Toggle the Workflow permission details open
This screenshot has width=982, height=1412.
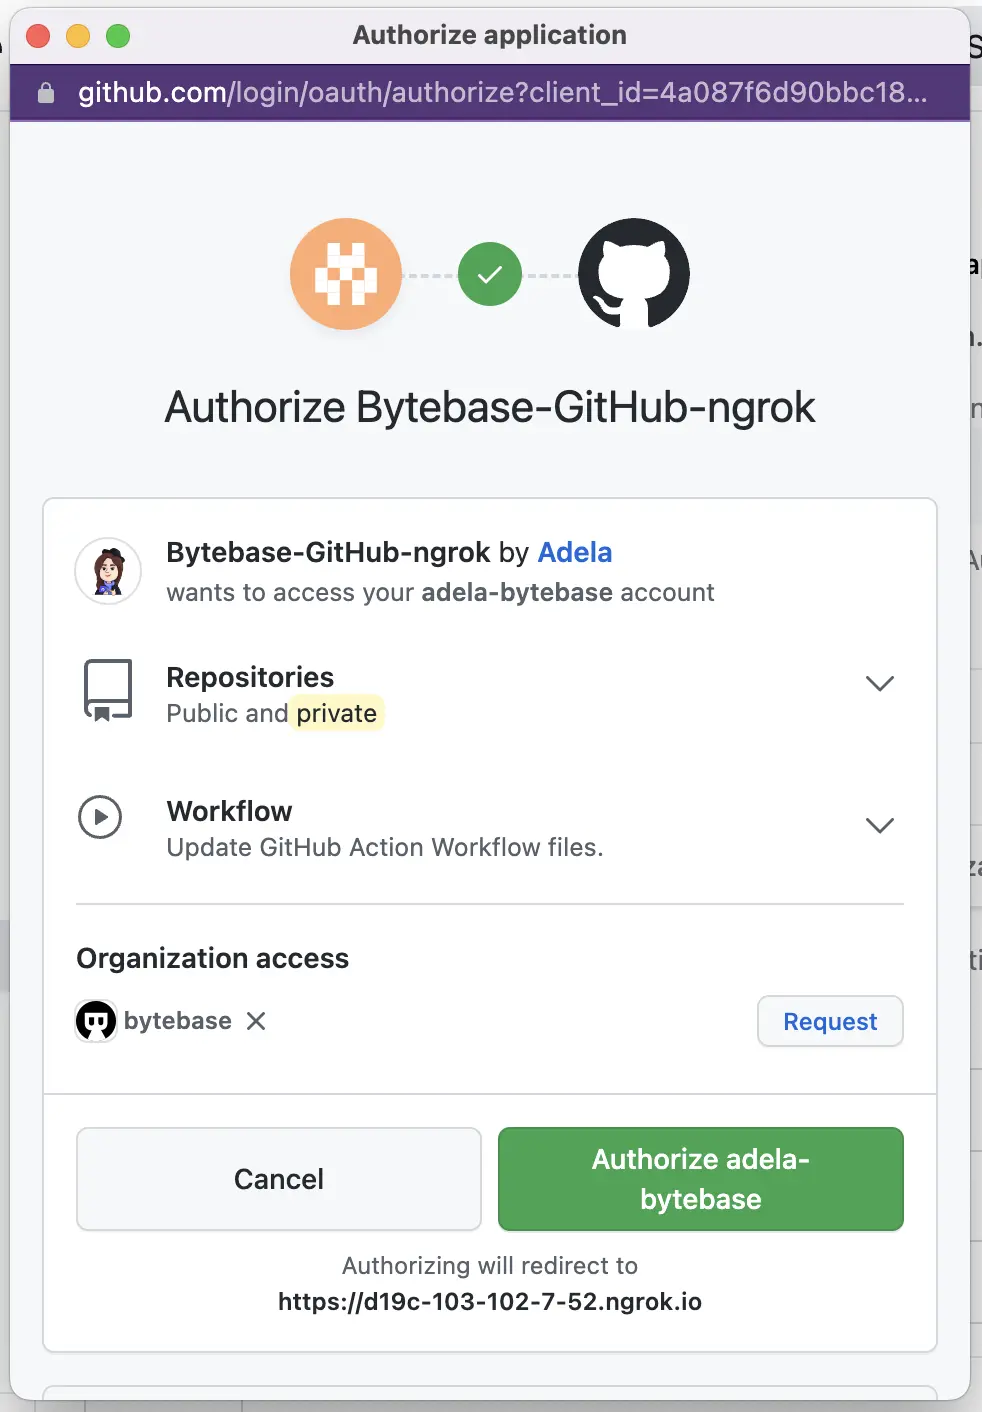[880, 825]
